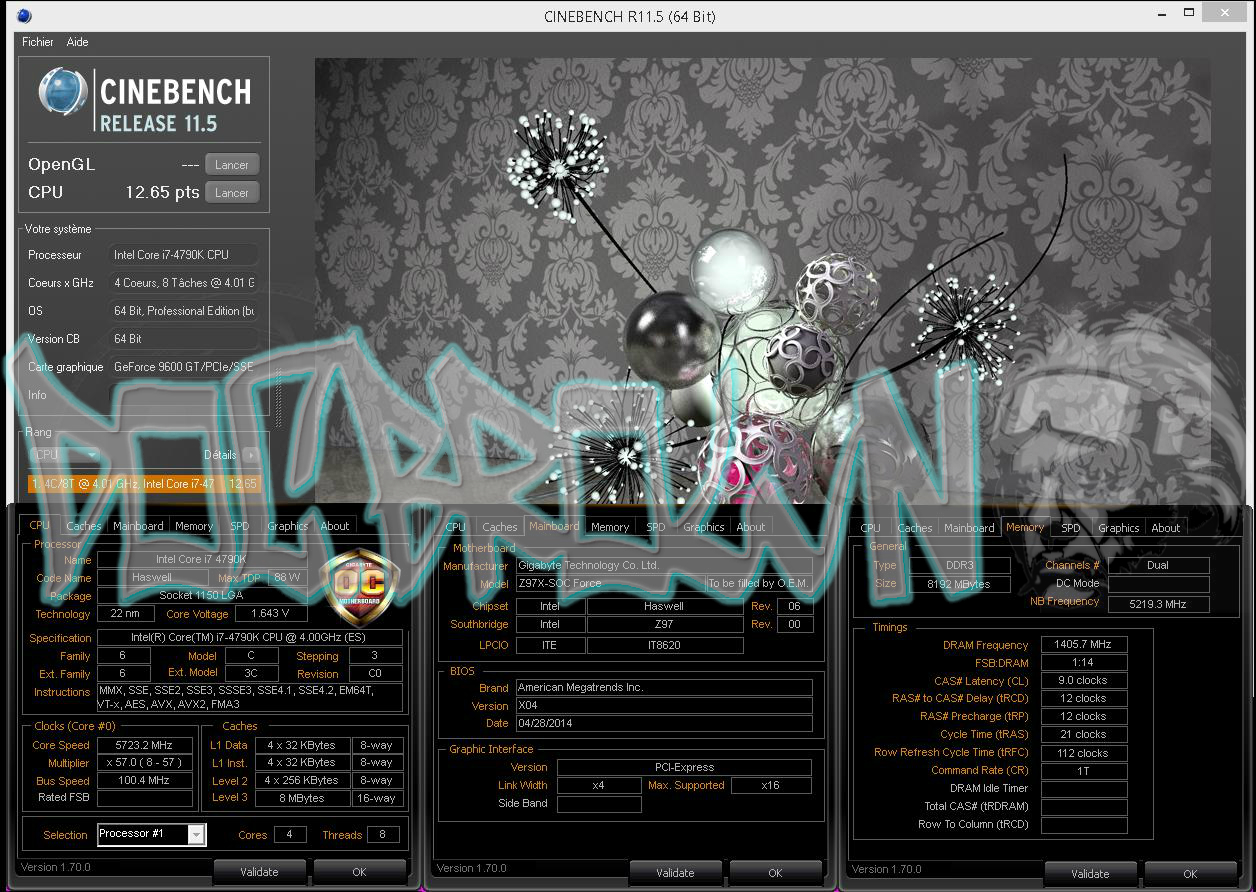1256x892 pixels.
Task: Click the Carte graphique GeForce 9600 GT field
Action: point(184,367)
